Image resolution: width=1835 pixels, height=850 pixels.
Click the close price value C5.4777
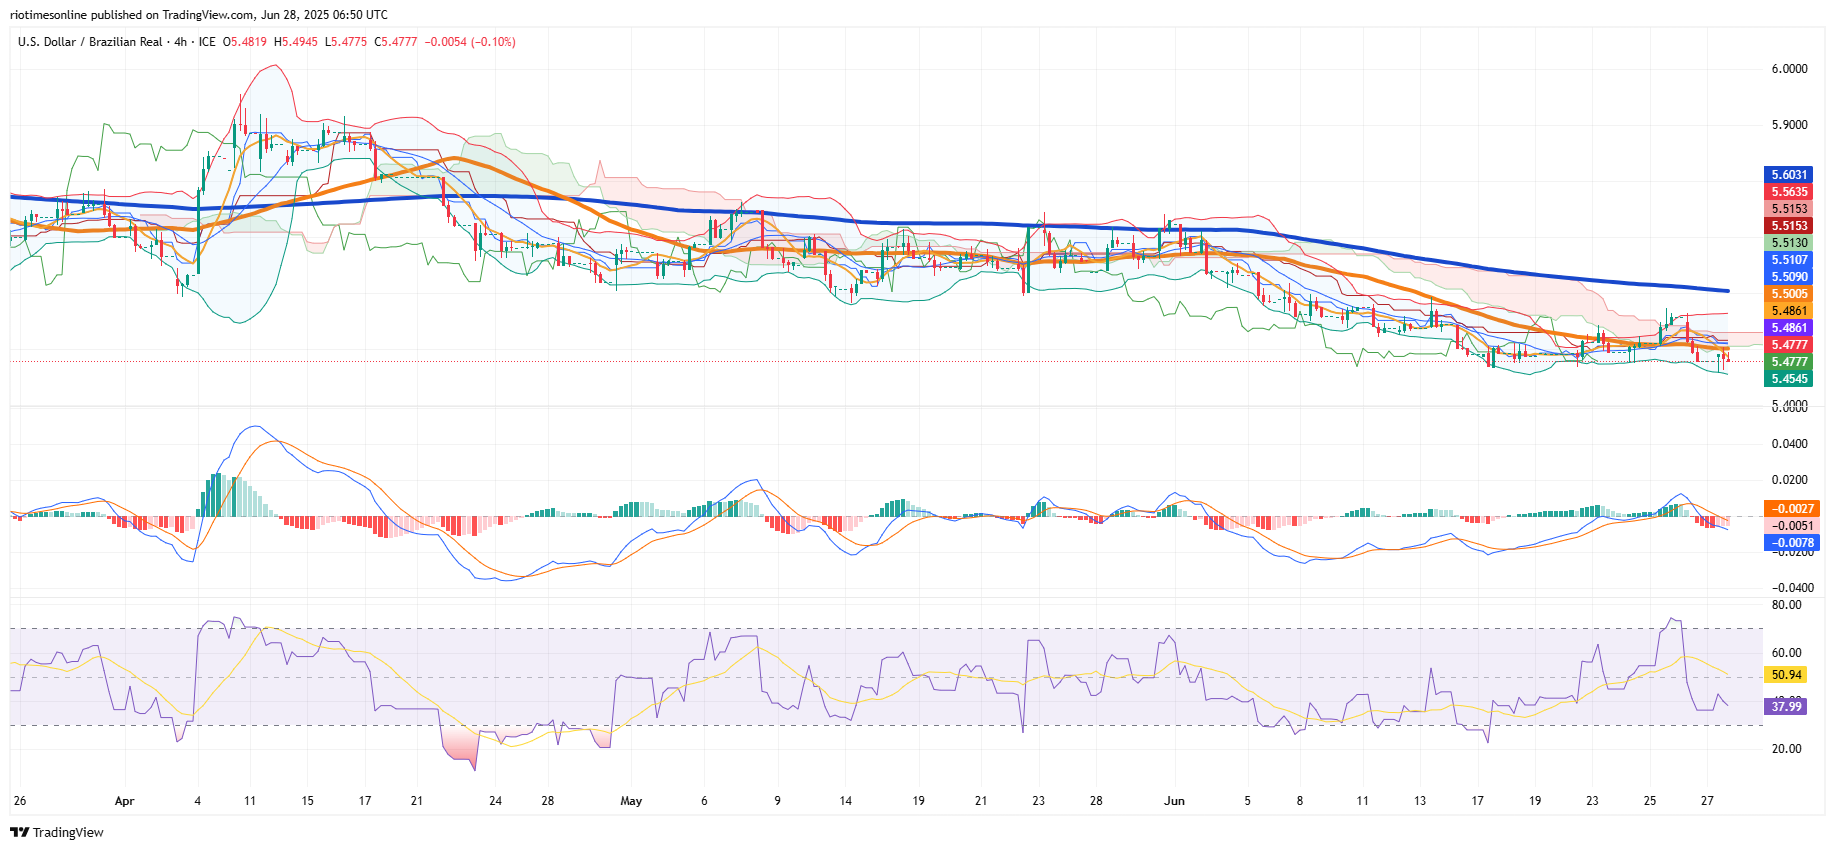pos(397,42)
